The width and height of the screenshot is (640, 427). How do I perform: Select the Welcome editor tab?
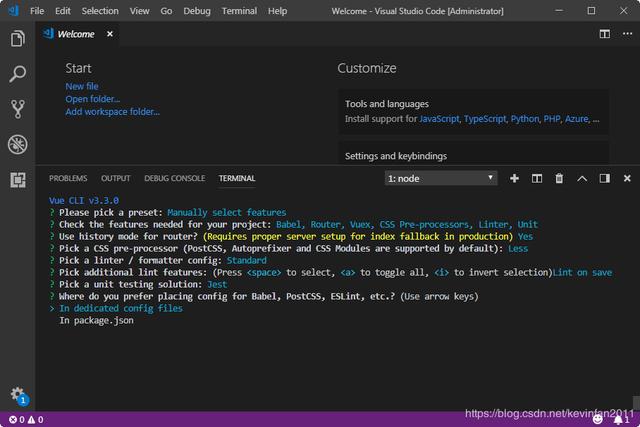pos(76,34)
